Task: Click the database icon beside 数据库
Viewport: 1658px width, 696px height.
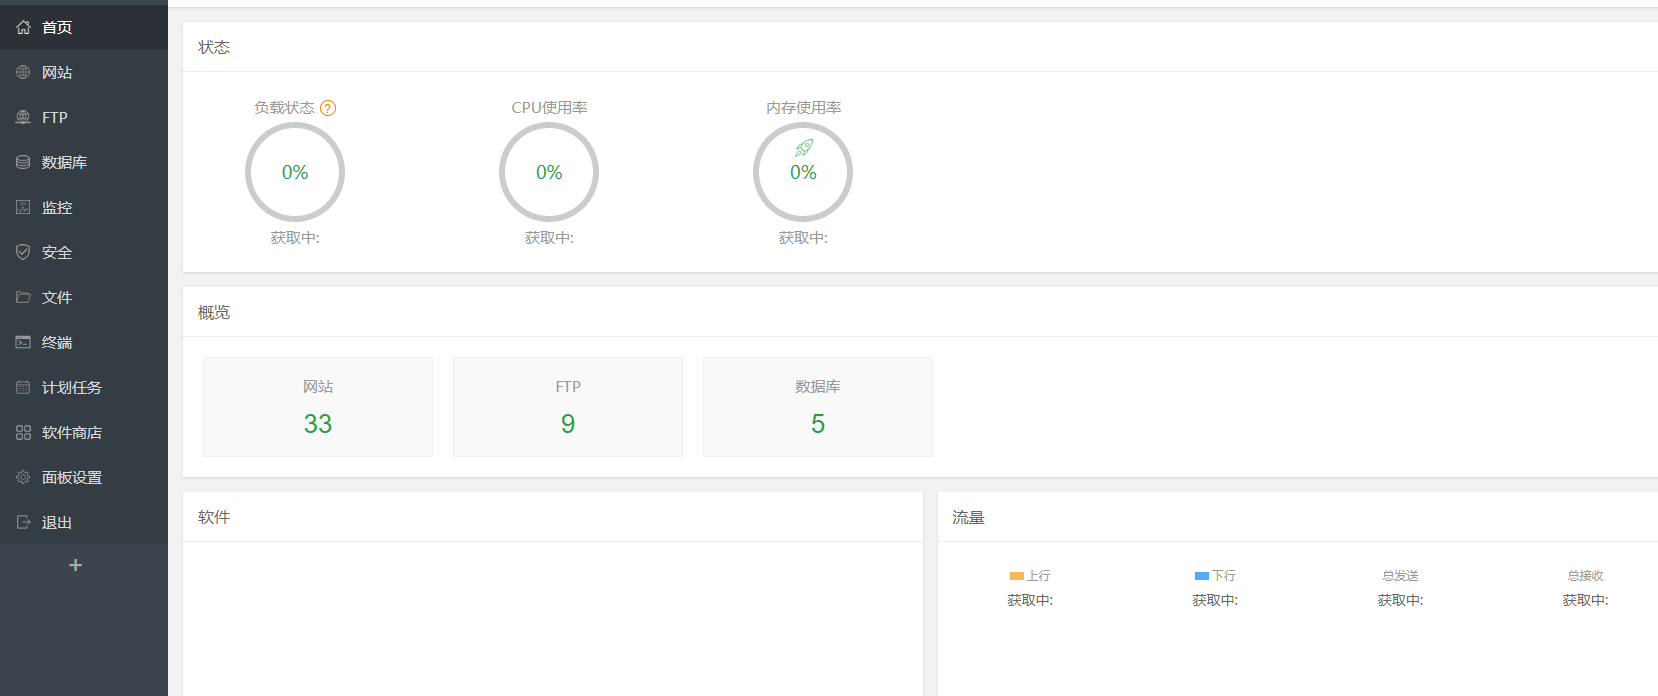Action: [23, 162]
